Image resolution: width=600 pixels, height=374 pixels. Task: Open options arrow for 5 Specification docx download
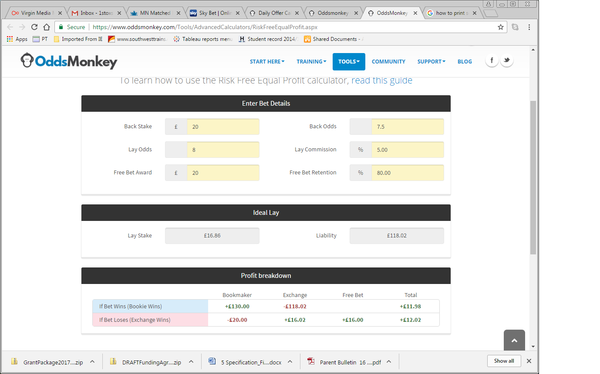pos(290,362)
